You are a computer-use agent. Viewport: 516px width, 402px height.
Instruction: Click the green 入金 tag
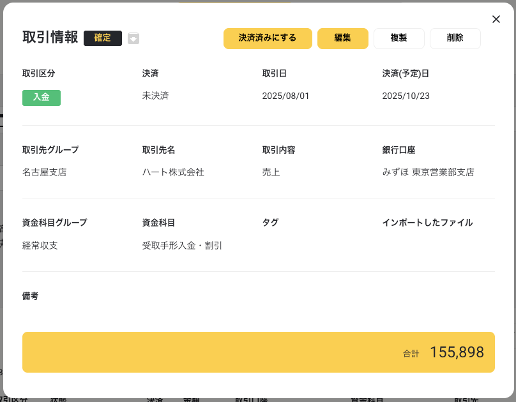[41, 98]
